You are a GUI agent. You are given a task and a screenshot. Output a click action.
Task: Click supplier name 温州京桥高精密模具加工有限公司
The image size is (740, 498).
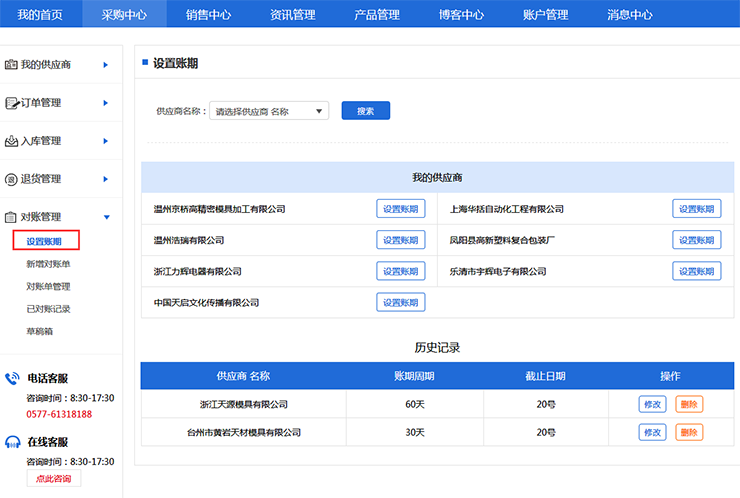[x=219, y=209]
